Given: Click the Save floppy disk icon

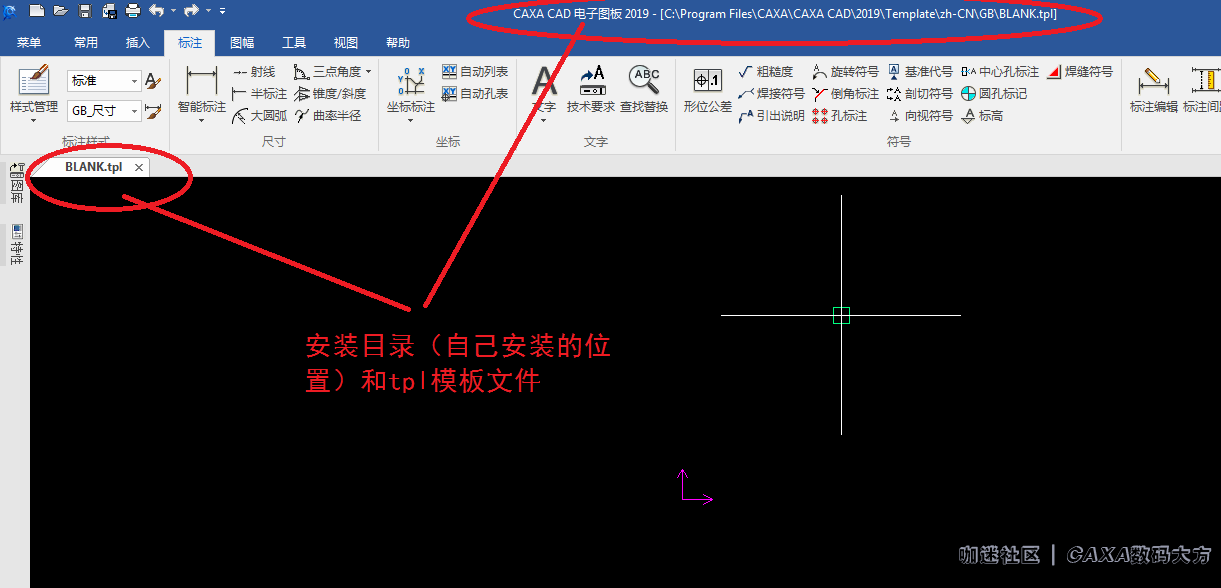Looking at the screenshot, I should click(85, 11).
